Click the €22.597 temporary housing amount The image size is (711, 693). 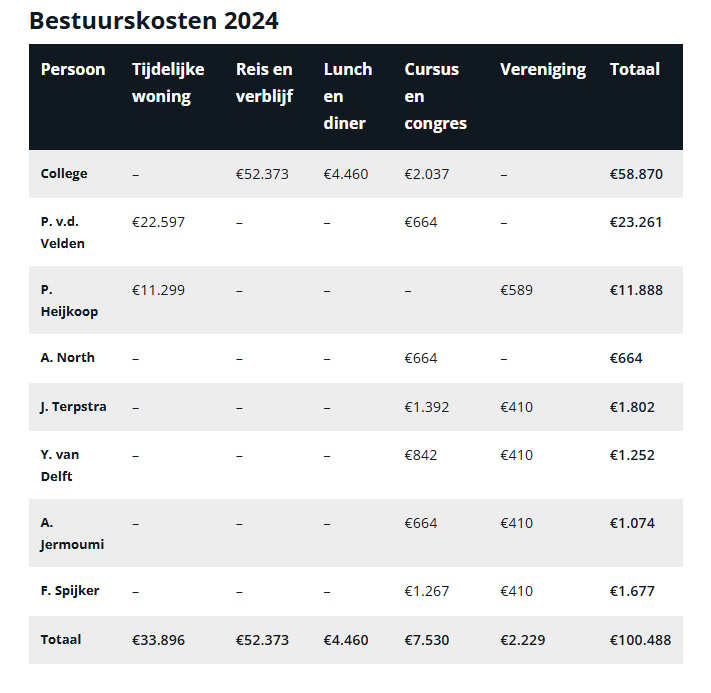pyautogui.click(x=158, y=222)
